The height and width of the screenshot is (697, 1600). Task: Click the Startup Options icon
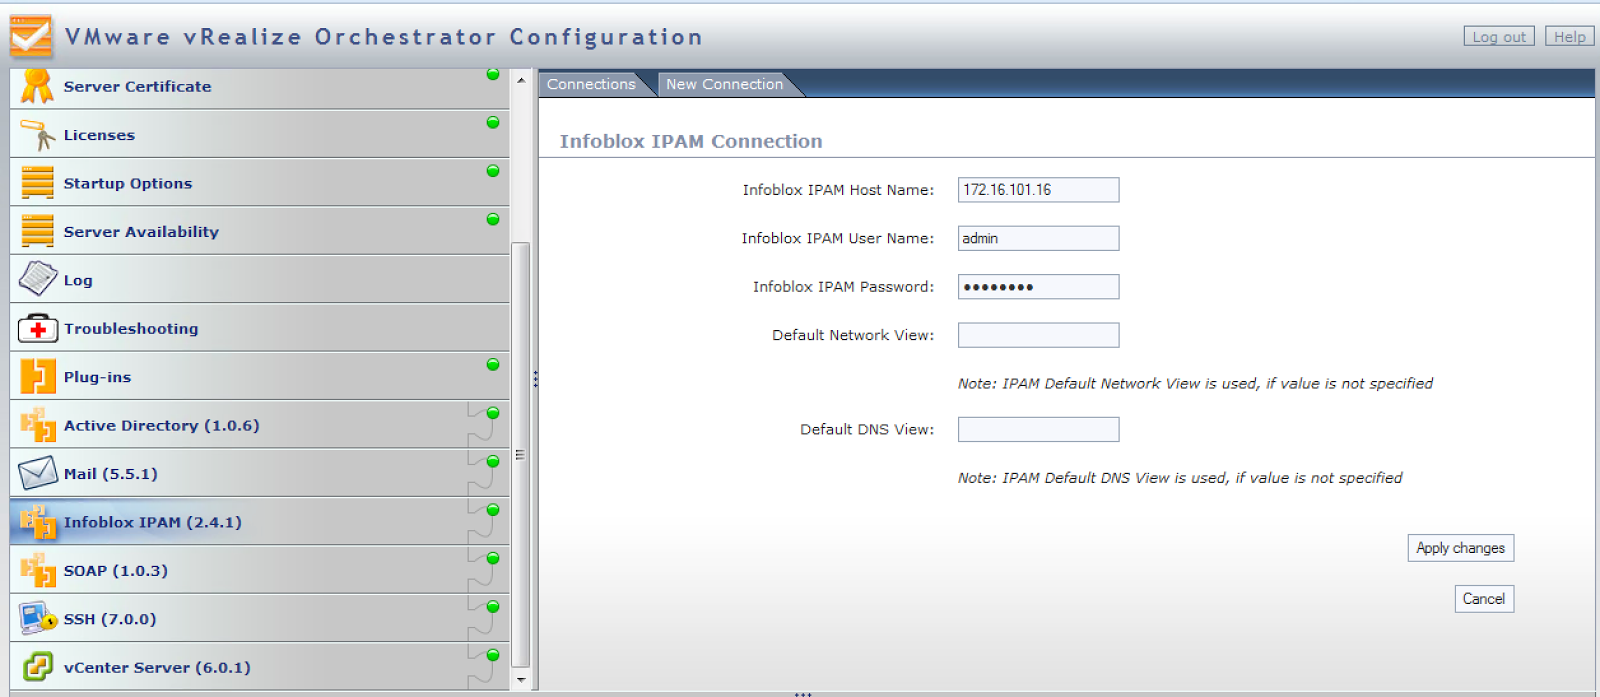click(x=37, y=182)
